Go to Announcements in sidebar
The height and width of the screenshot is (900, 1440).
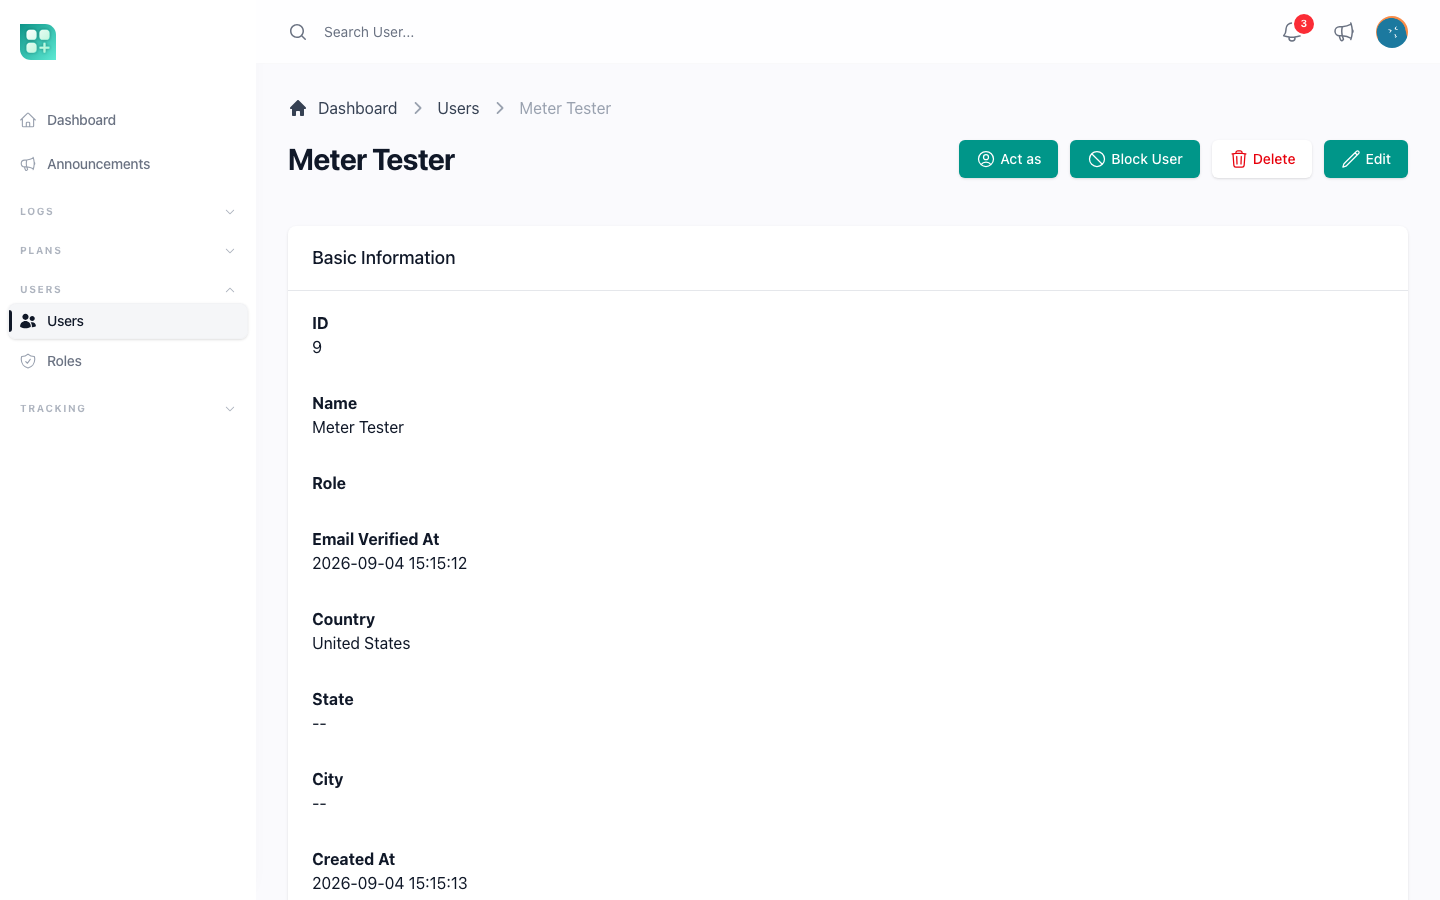coord(128,164)
